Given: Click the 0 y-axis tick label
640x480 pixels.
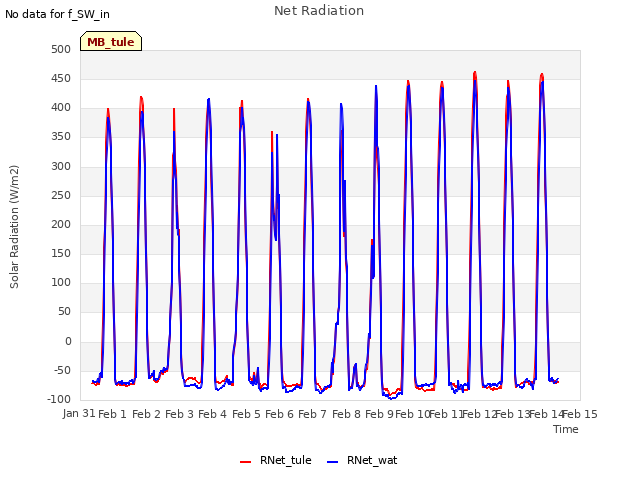Looking at the screenshot, I should tap(68, 341).
